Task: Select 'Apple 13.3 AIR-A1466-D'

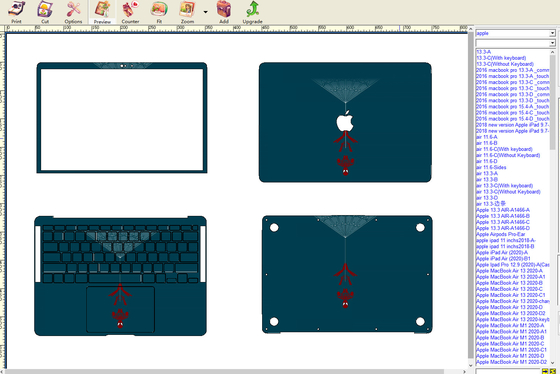Action: pos(503,228)
